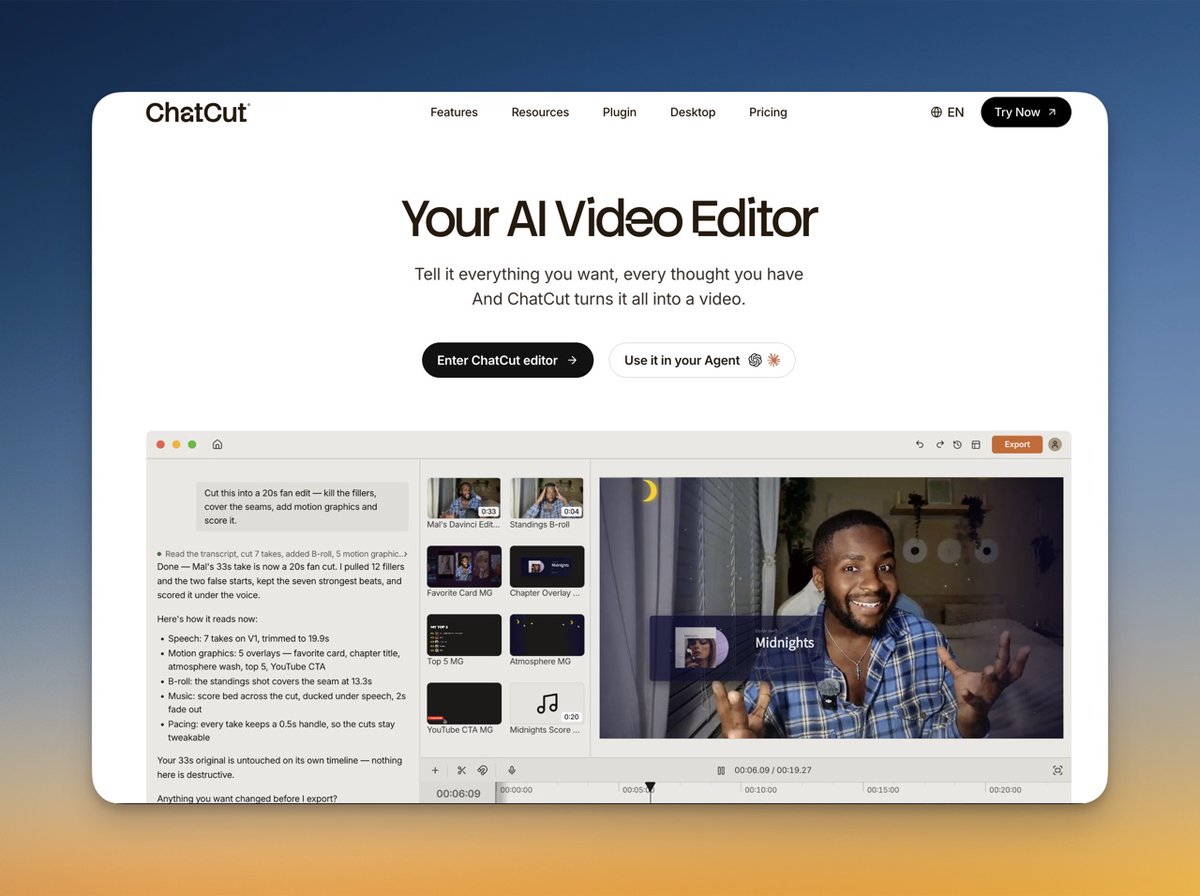
Task: Open the Features menu
Action: (x=454, y=113)
